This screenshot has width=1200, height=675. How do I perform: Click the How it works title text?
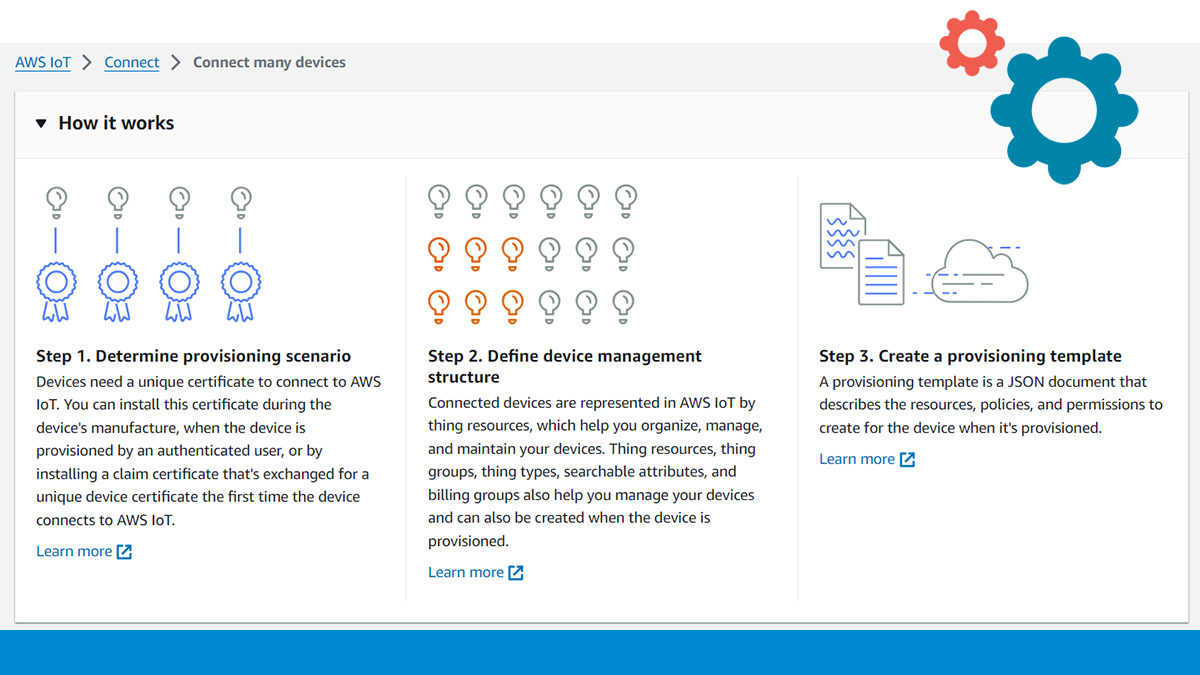click(x=116, y=123)
